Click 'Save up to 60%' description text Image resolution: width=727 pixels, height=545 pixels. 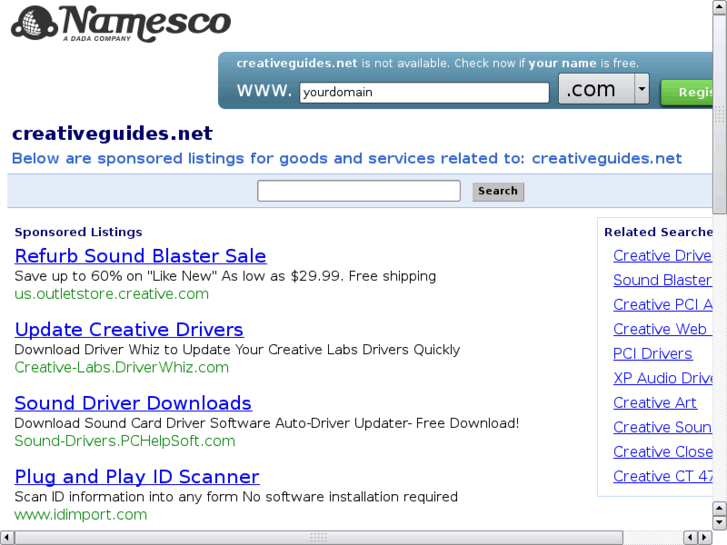click(x=225, y=276)
